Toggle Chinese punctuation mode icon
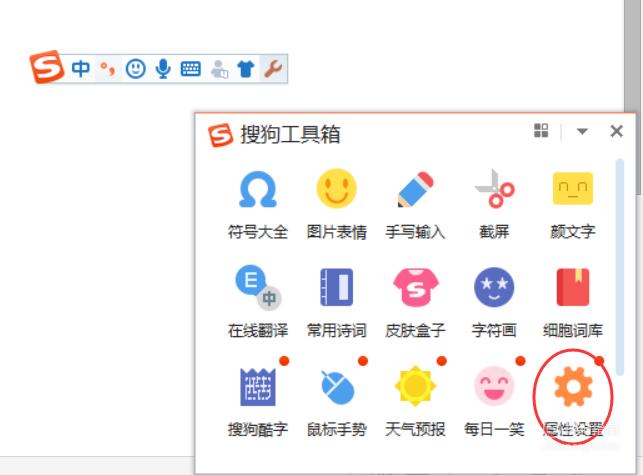The image size is (643, 475). click(108, 69)
